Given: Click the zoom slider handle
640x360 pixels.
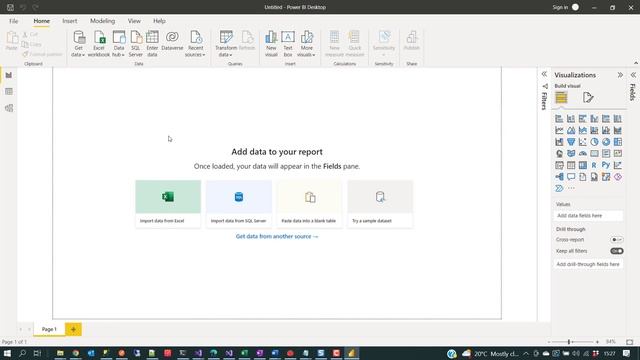Looking at the screenshot, I should pyautogui.click(x=569, y=342).
